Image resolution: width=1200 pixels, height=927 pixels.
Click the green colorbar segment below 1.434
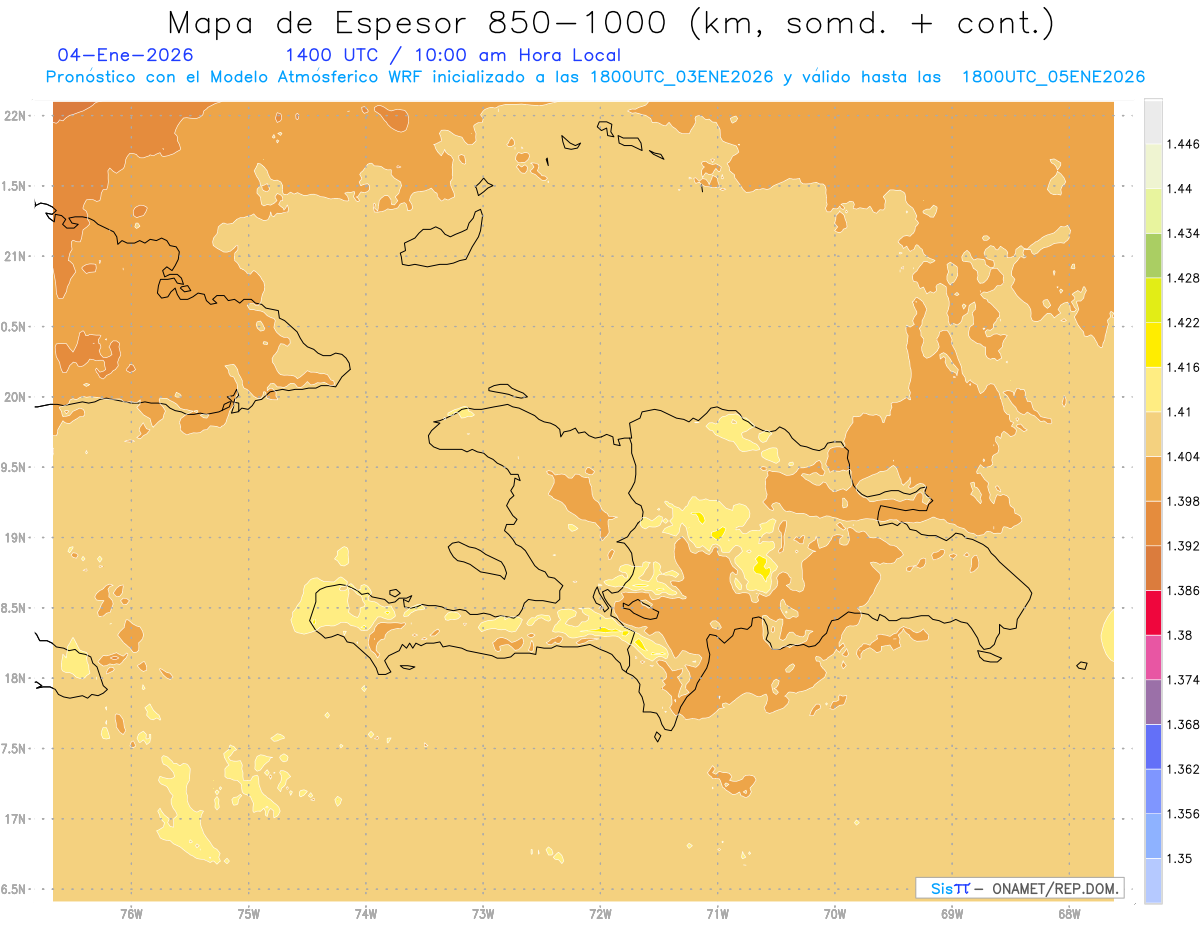point(1153,256)
